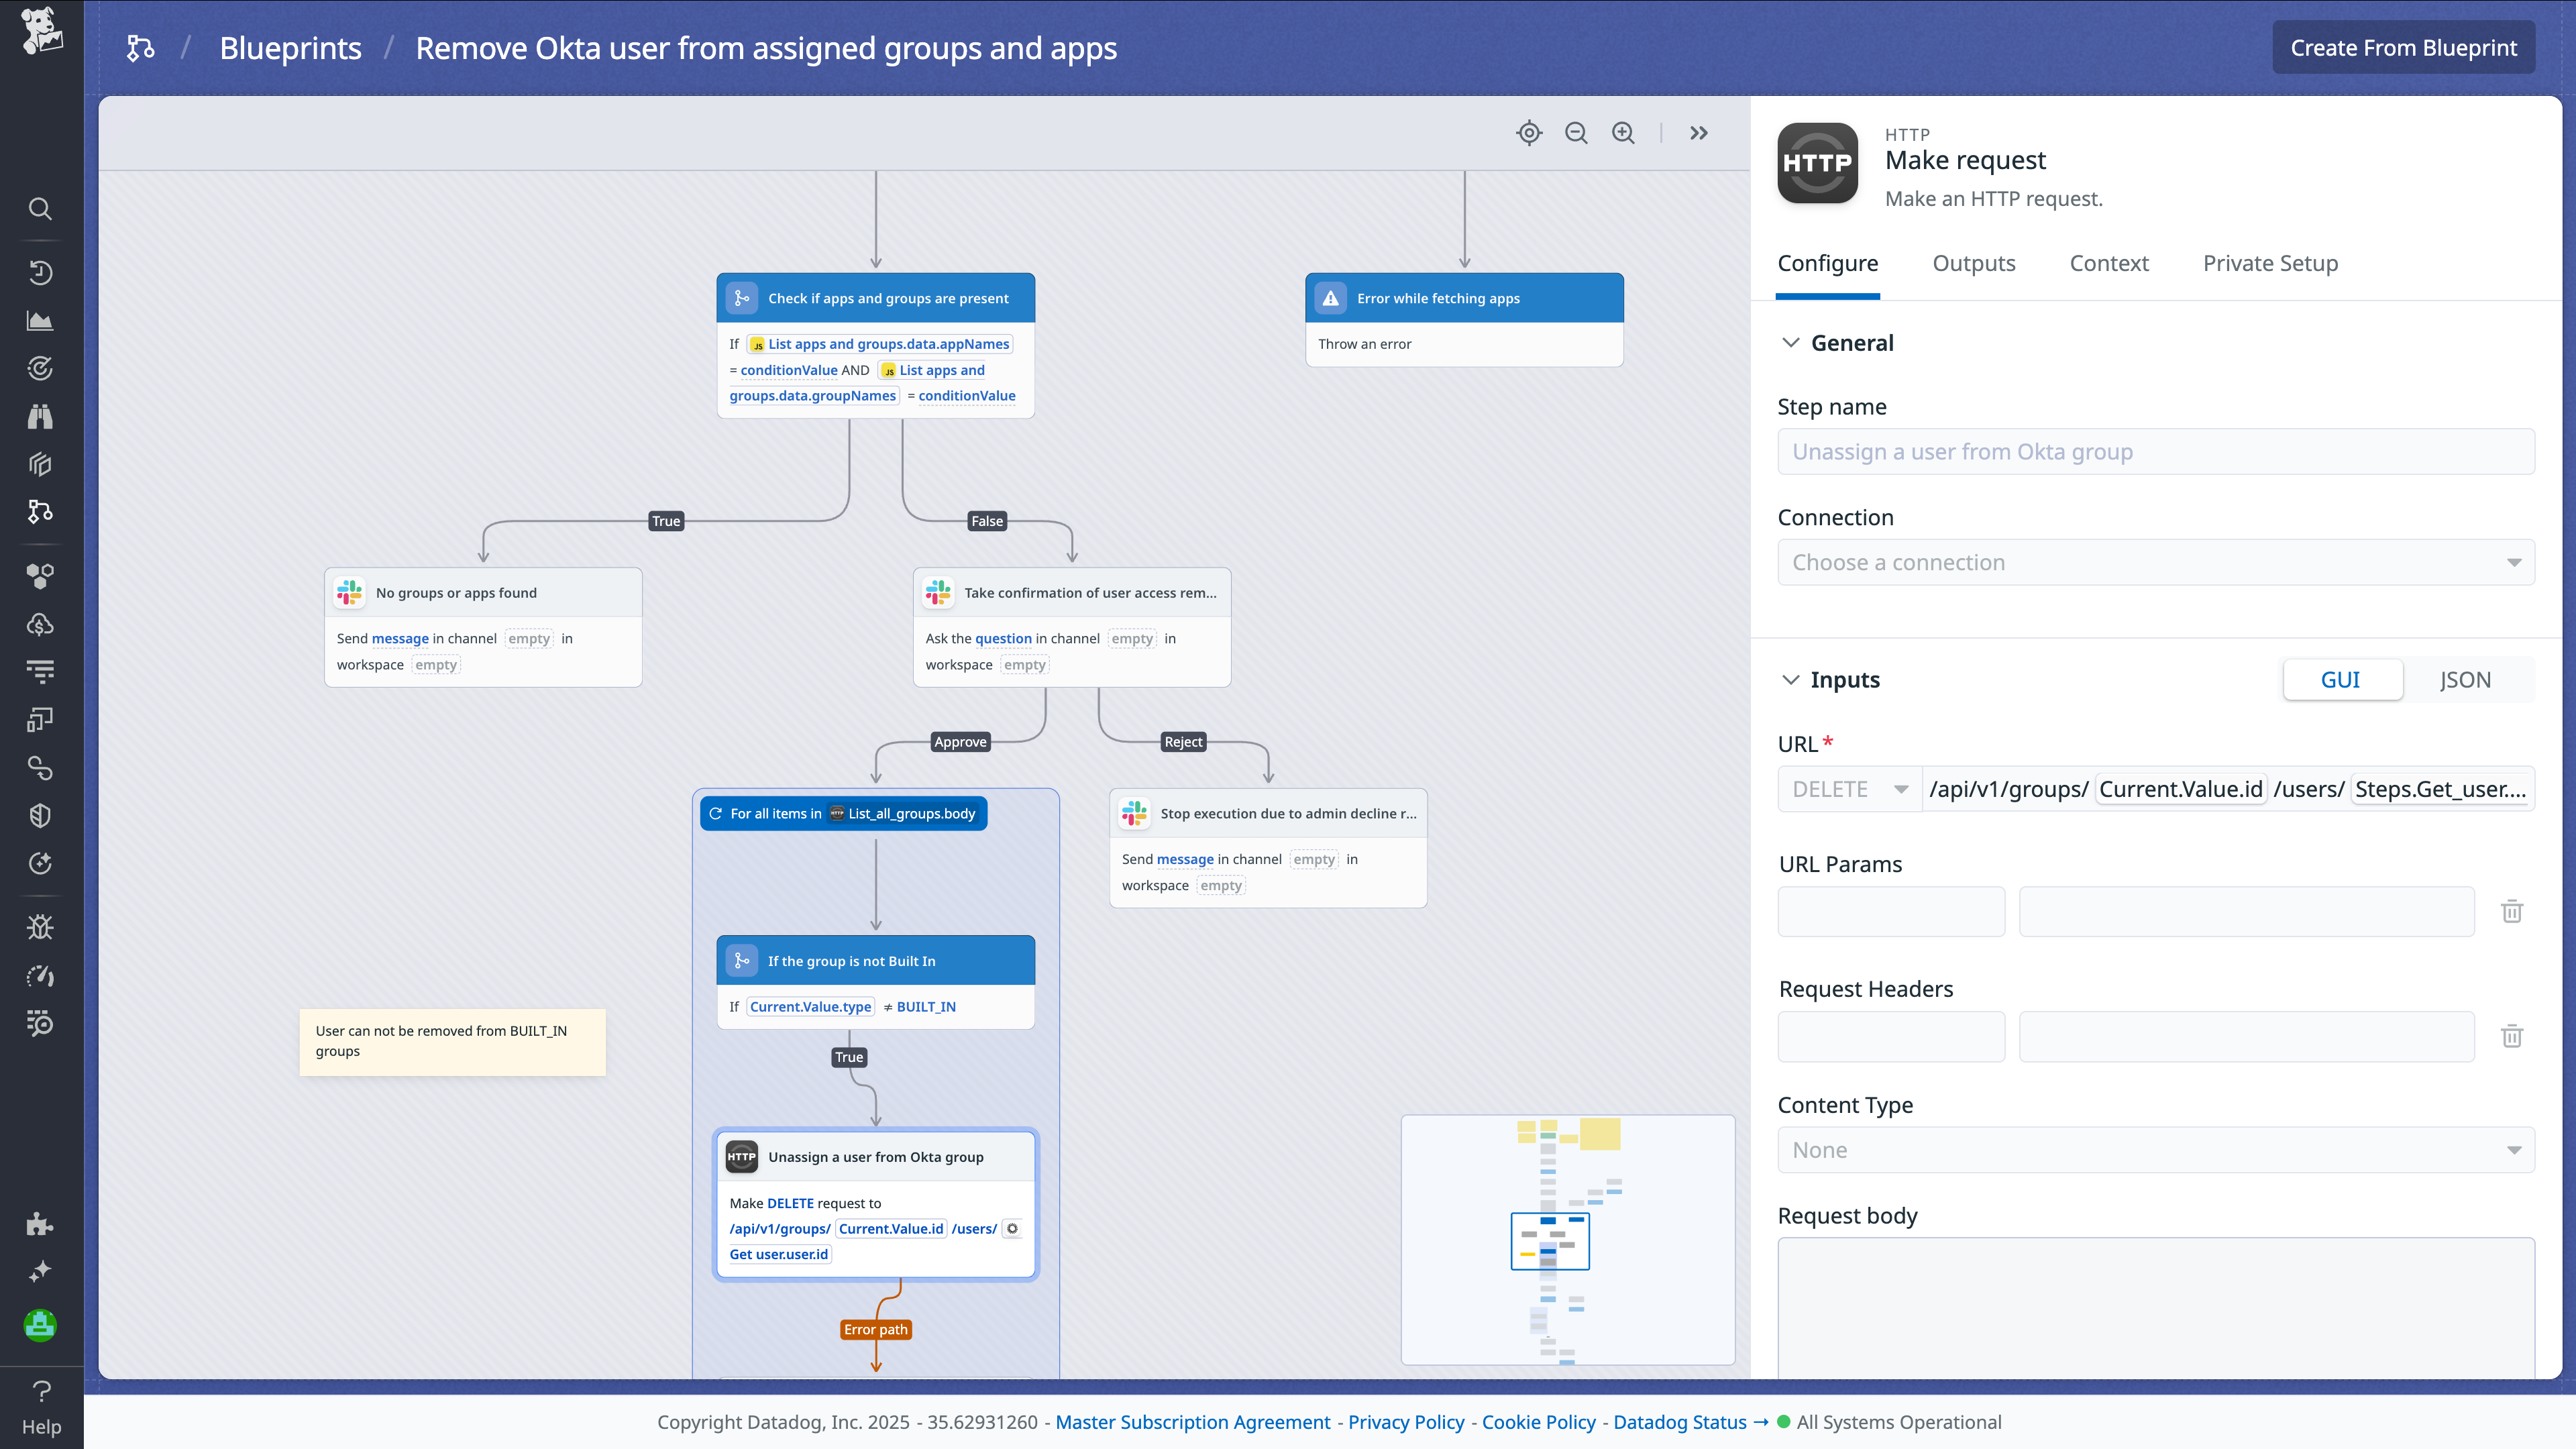Click the Step name input field

coord(2155,451)
